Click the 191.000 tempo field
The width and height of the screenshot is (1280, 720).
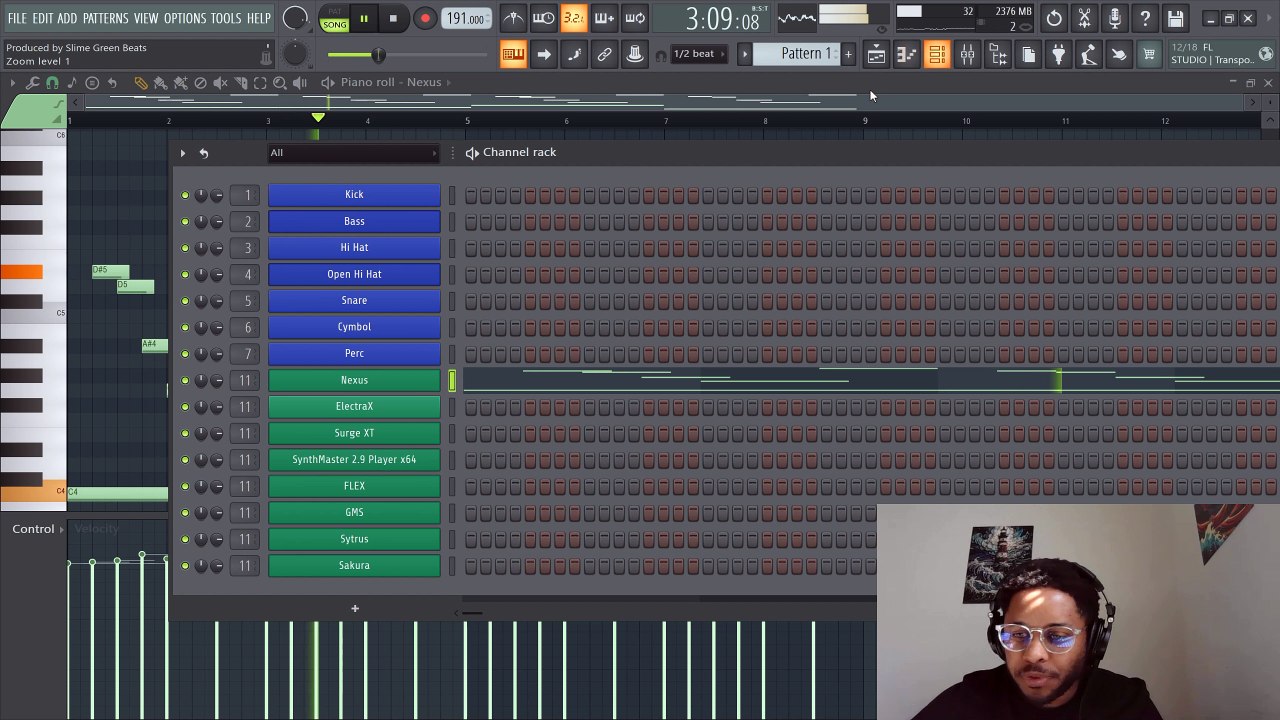(465, 18)
